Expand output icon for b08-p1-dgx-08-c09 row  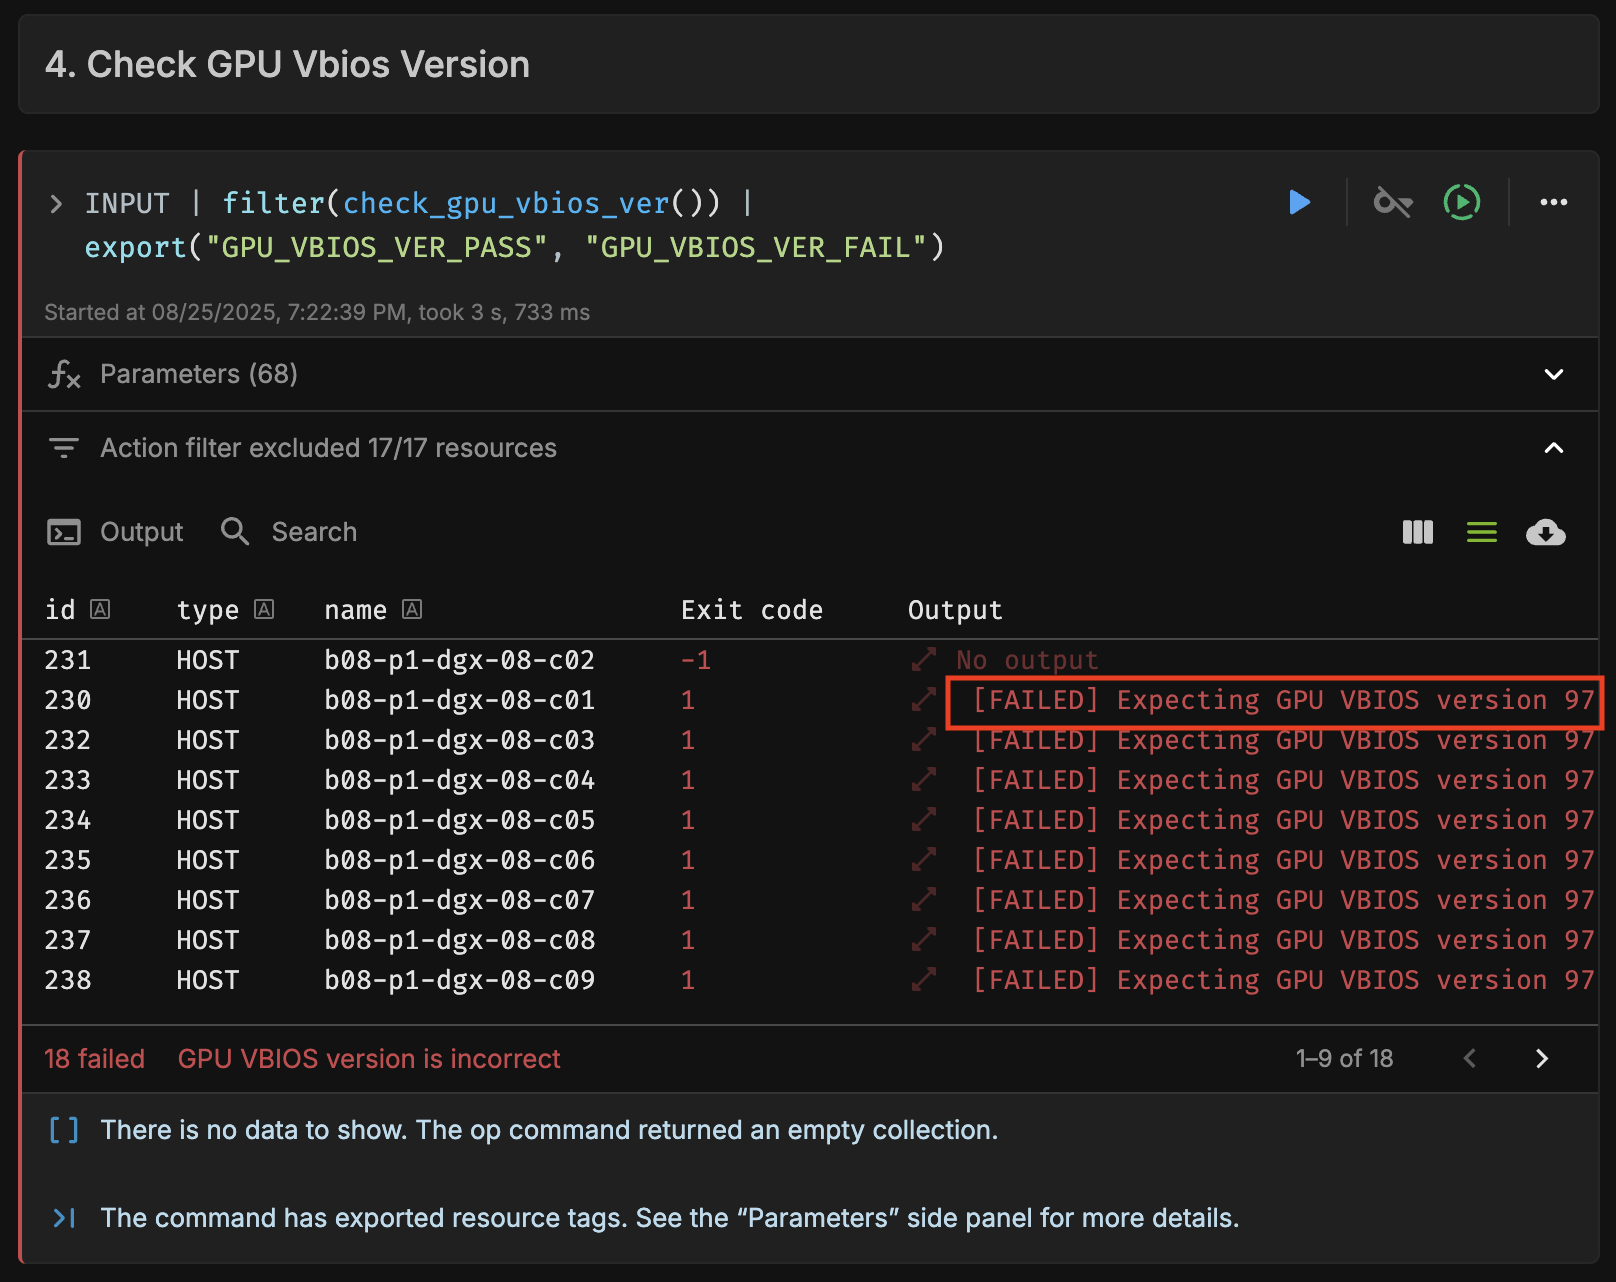tap(923, 980)
